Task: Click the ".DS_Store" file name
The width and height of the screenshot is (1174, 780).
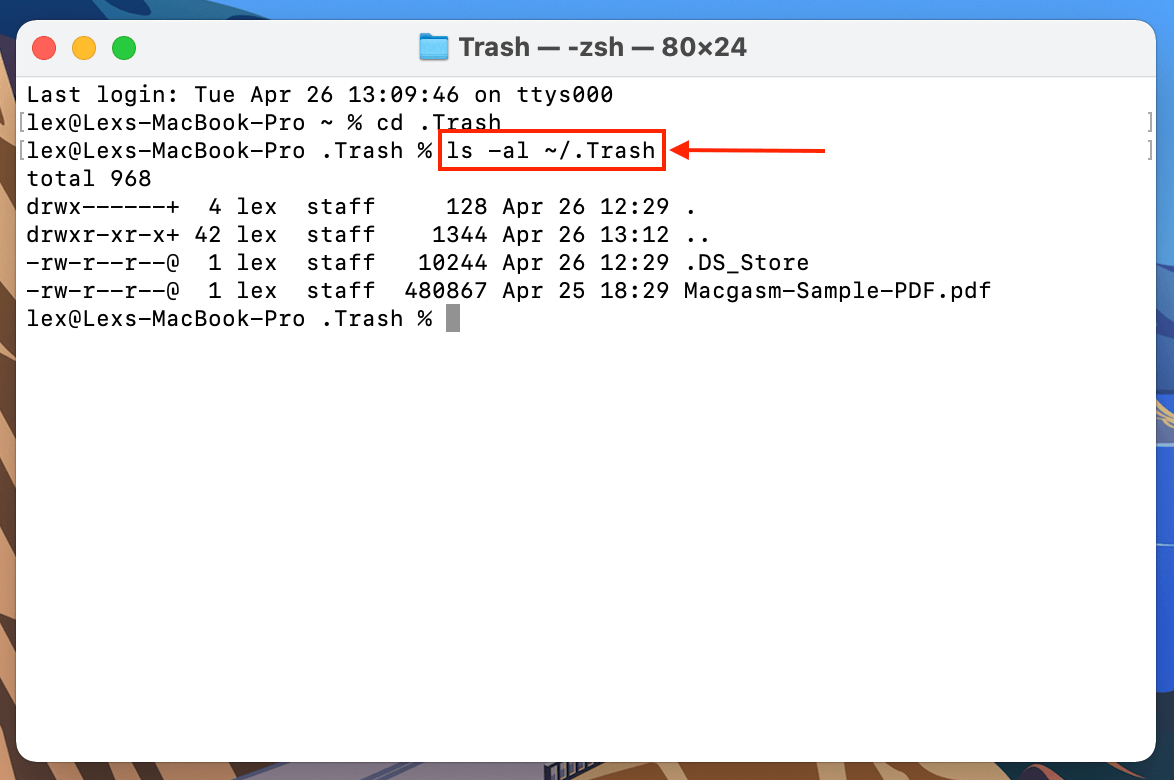Action: pyautogui.click(x=746, y=263)
